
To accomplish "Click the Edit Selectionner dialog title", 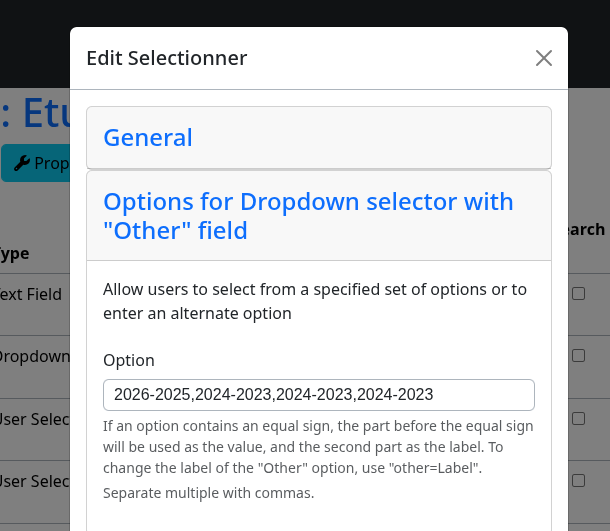I will [x=167, y=58].
